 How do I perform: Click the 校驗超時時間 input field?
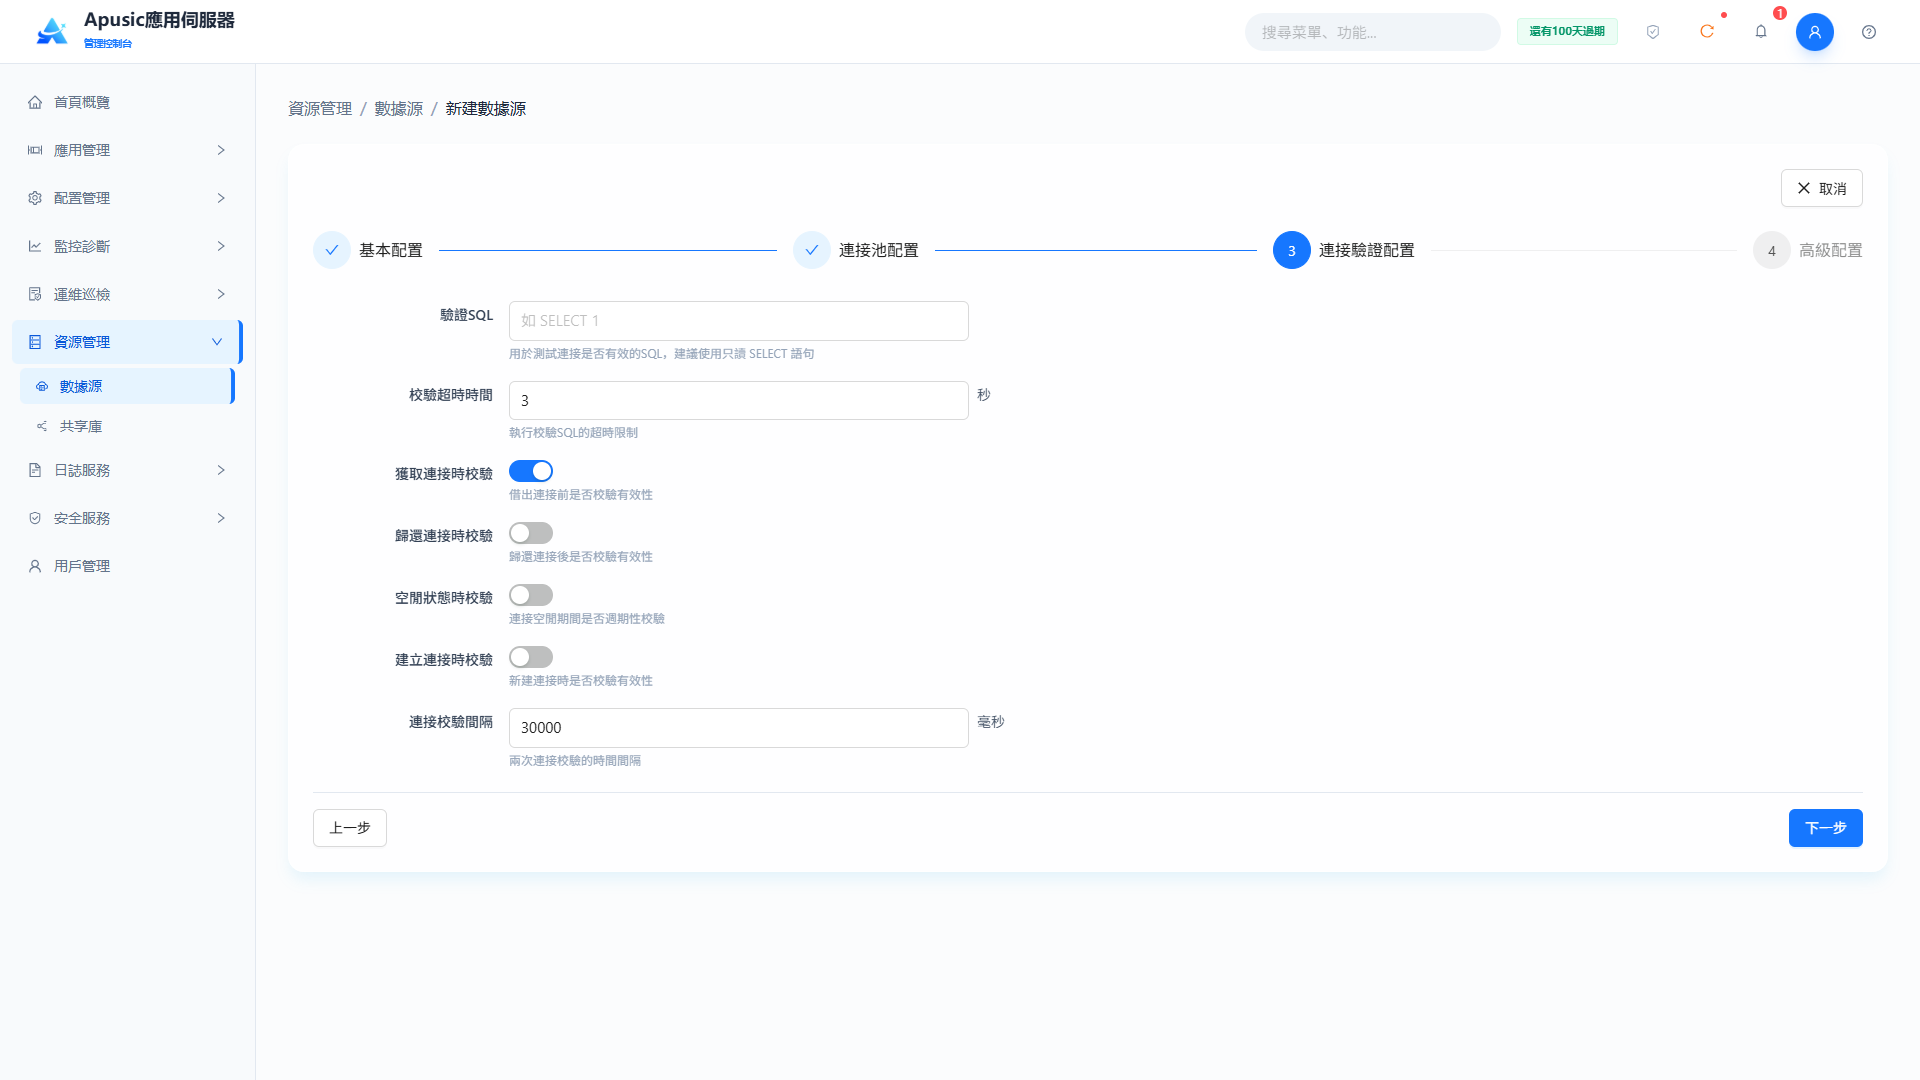point(739,400)
